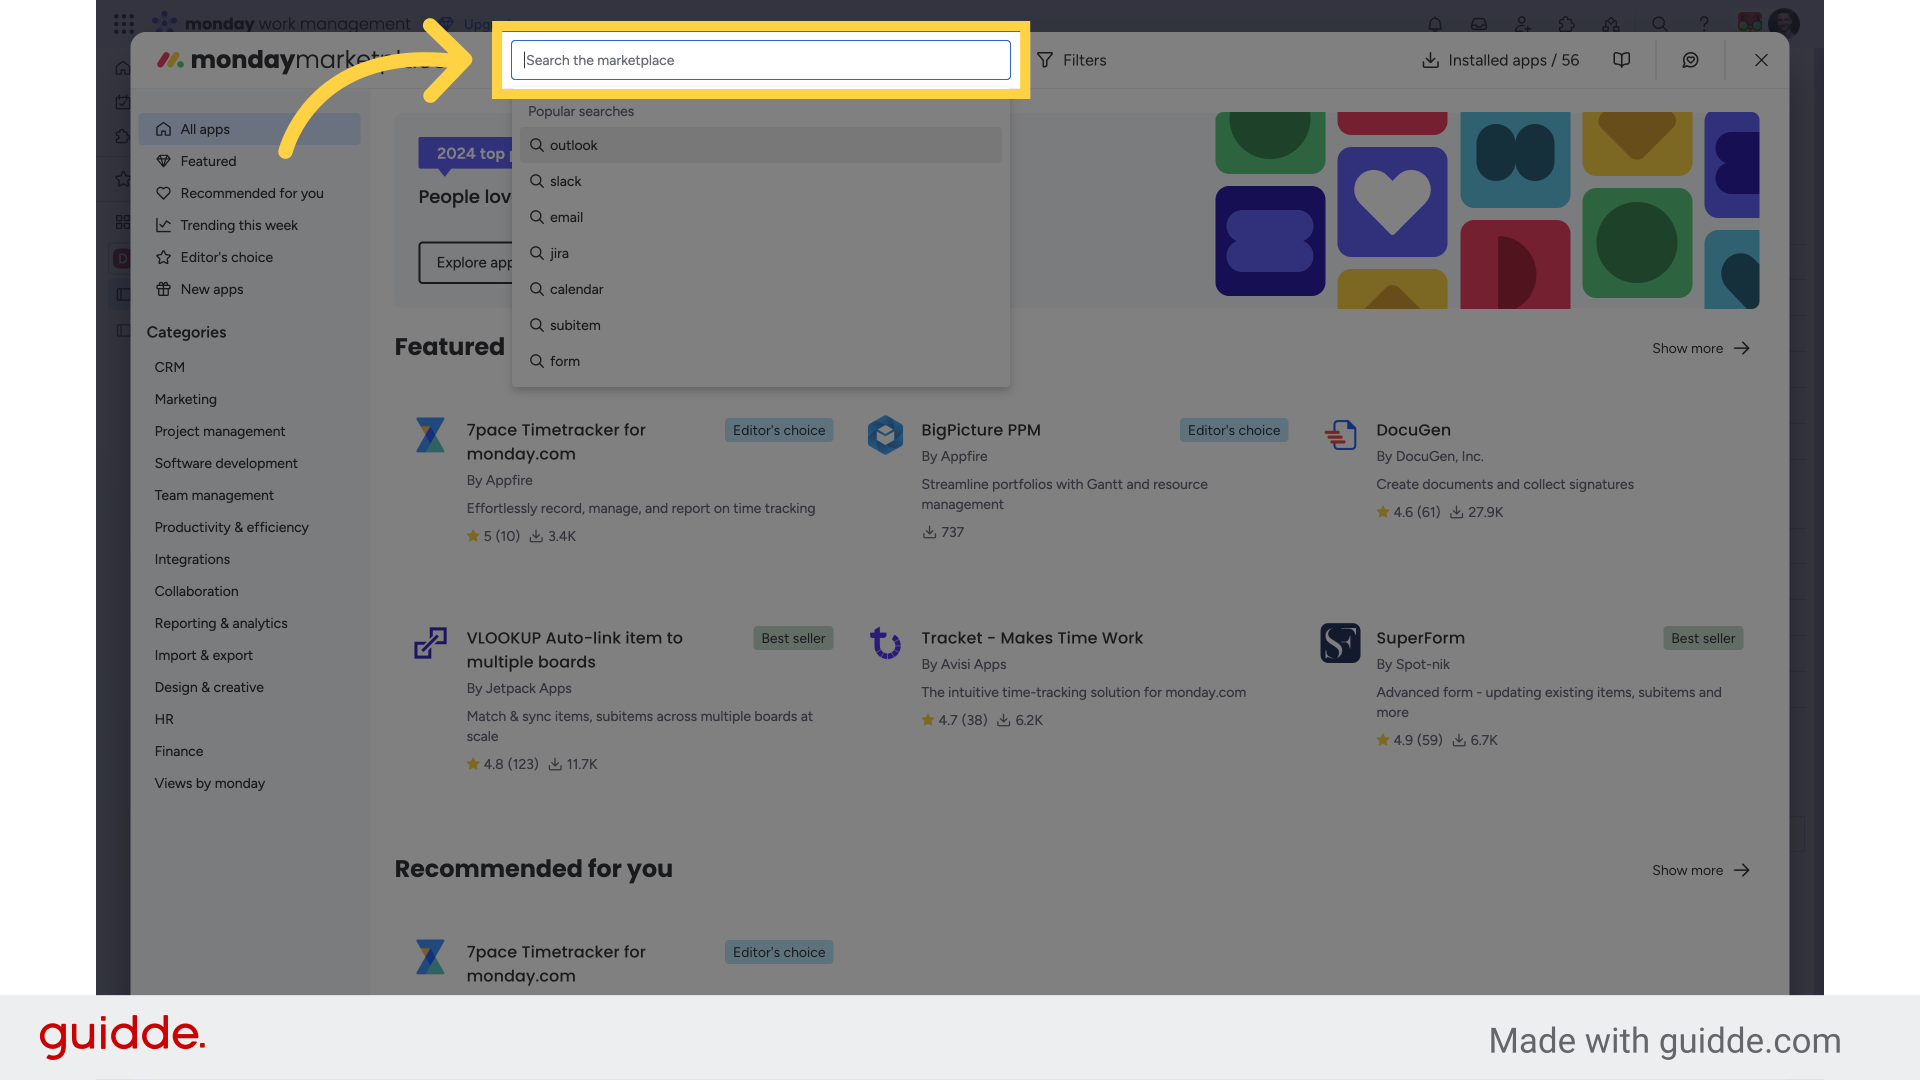Click the DocuGen app title
The image size is (1920, 1080).
(1413, 430)
